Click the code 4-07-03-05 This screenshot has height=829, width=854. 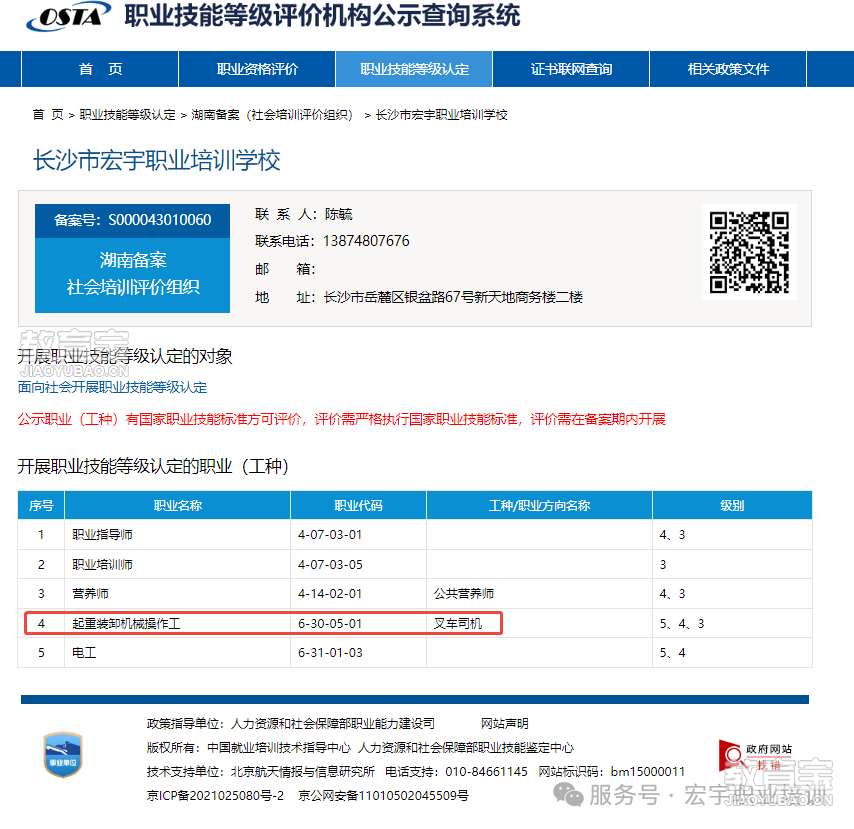click(x=330, y=565)
